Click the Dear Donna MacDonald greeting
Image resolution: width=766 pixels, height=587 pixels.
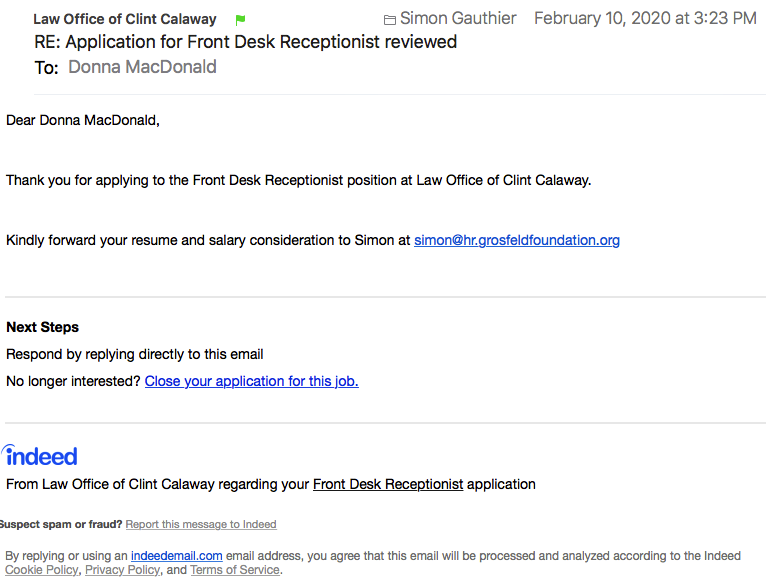(83, 120)
